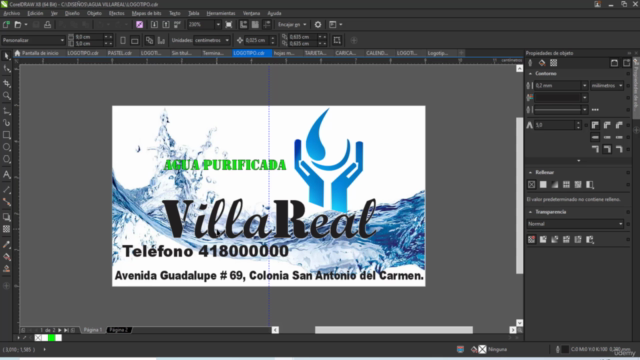Open the Herramientas menu
Screen dimensions: 640x360
click(x=220, y=13)
